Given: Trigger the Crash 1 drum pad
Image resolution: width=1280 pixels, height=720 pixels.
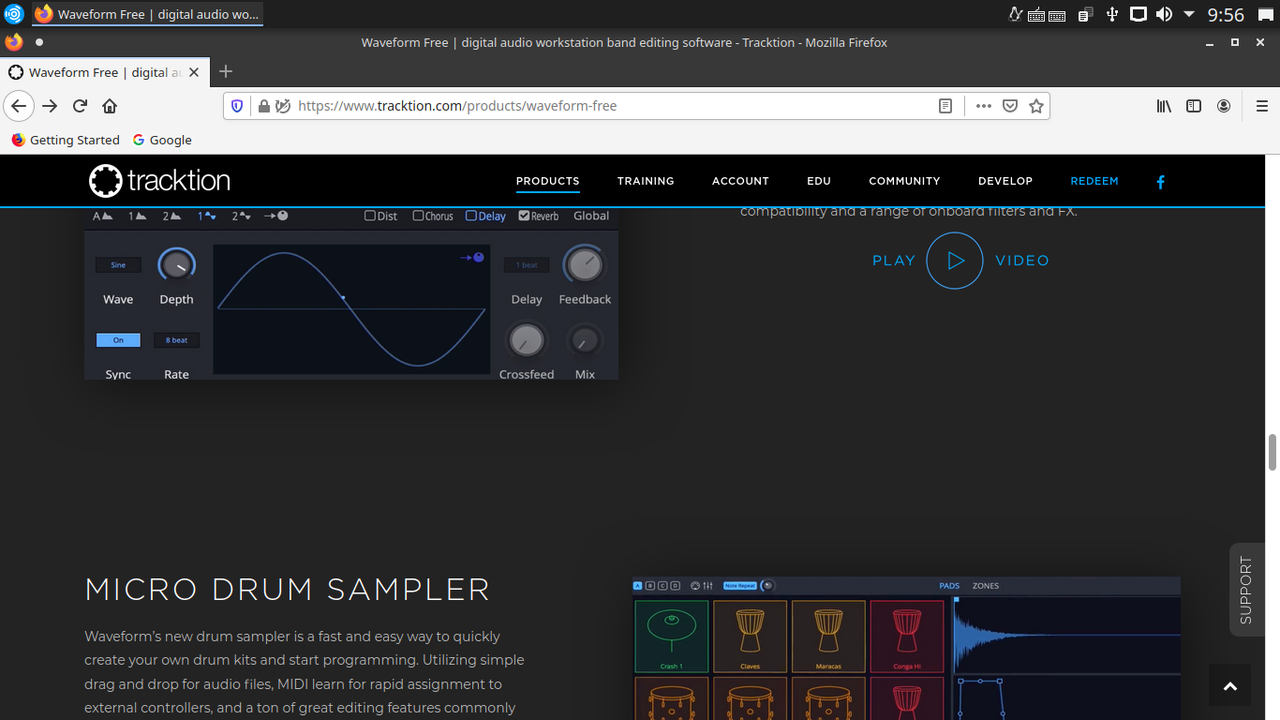Looking at the screenshot, I should coord(671,636).
